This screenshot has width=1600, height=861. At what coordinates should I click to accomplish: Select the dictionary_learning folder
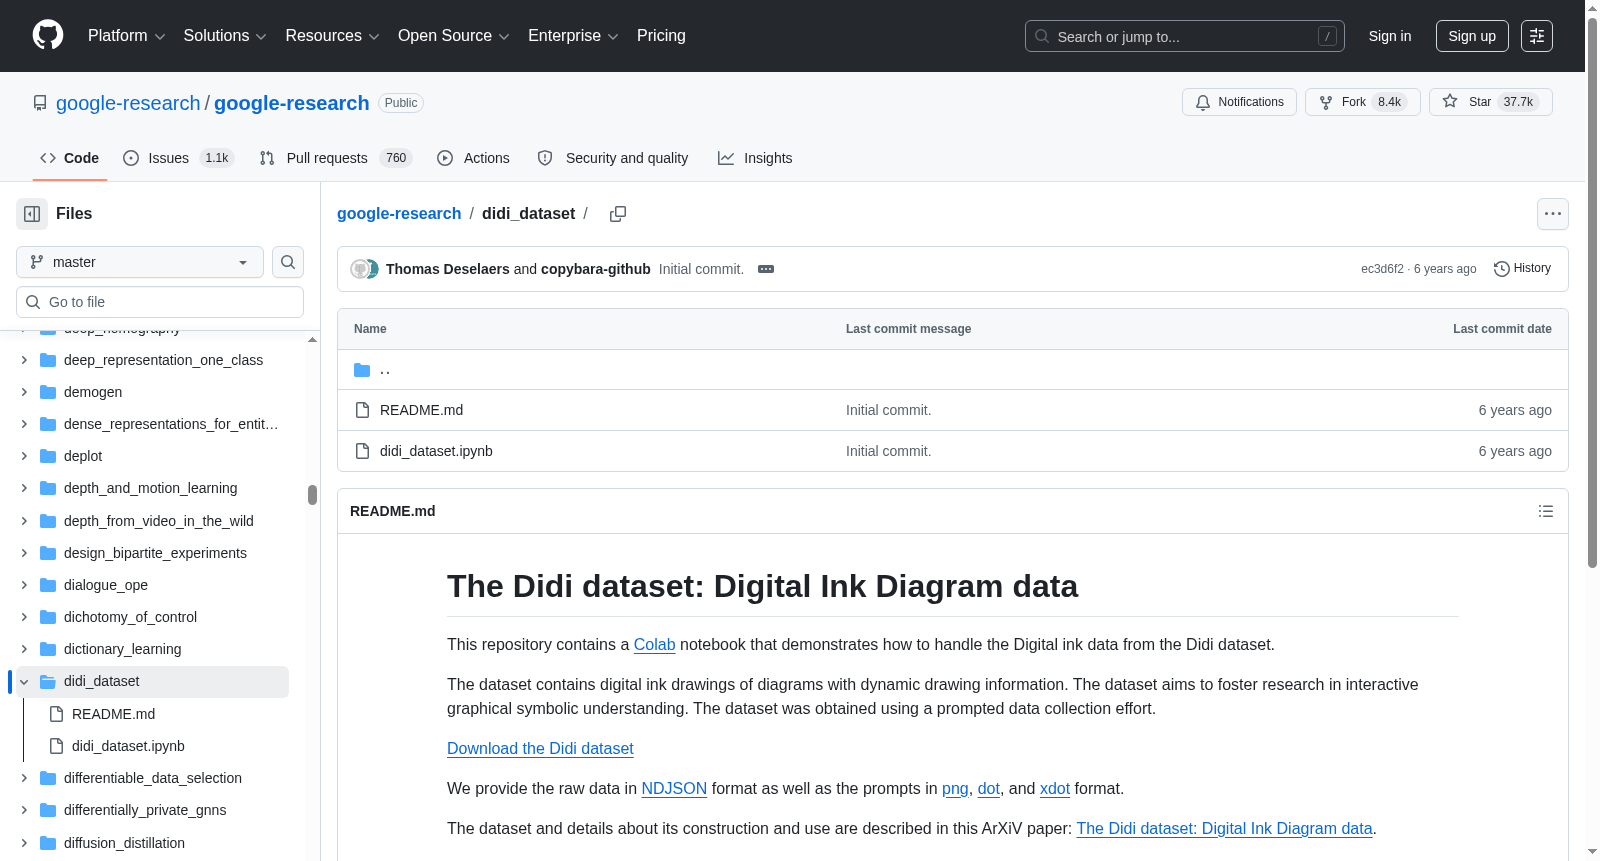122,649
